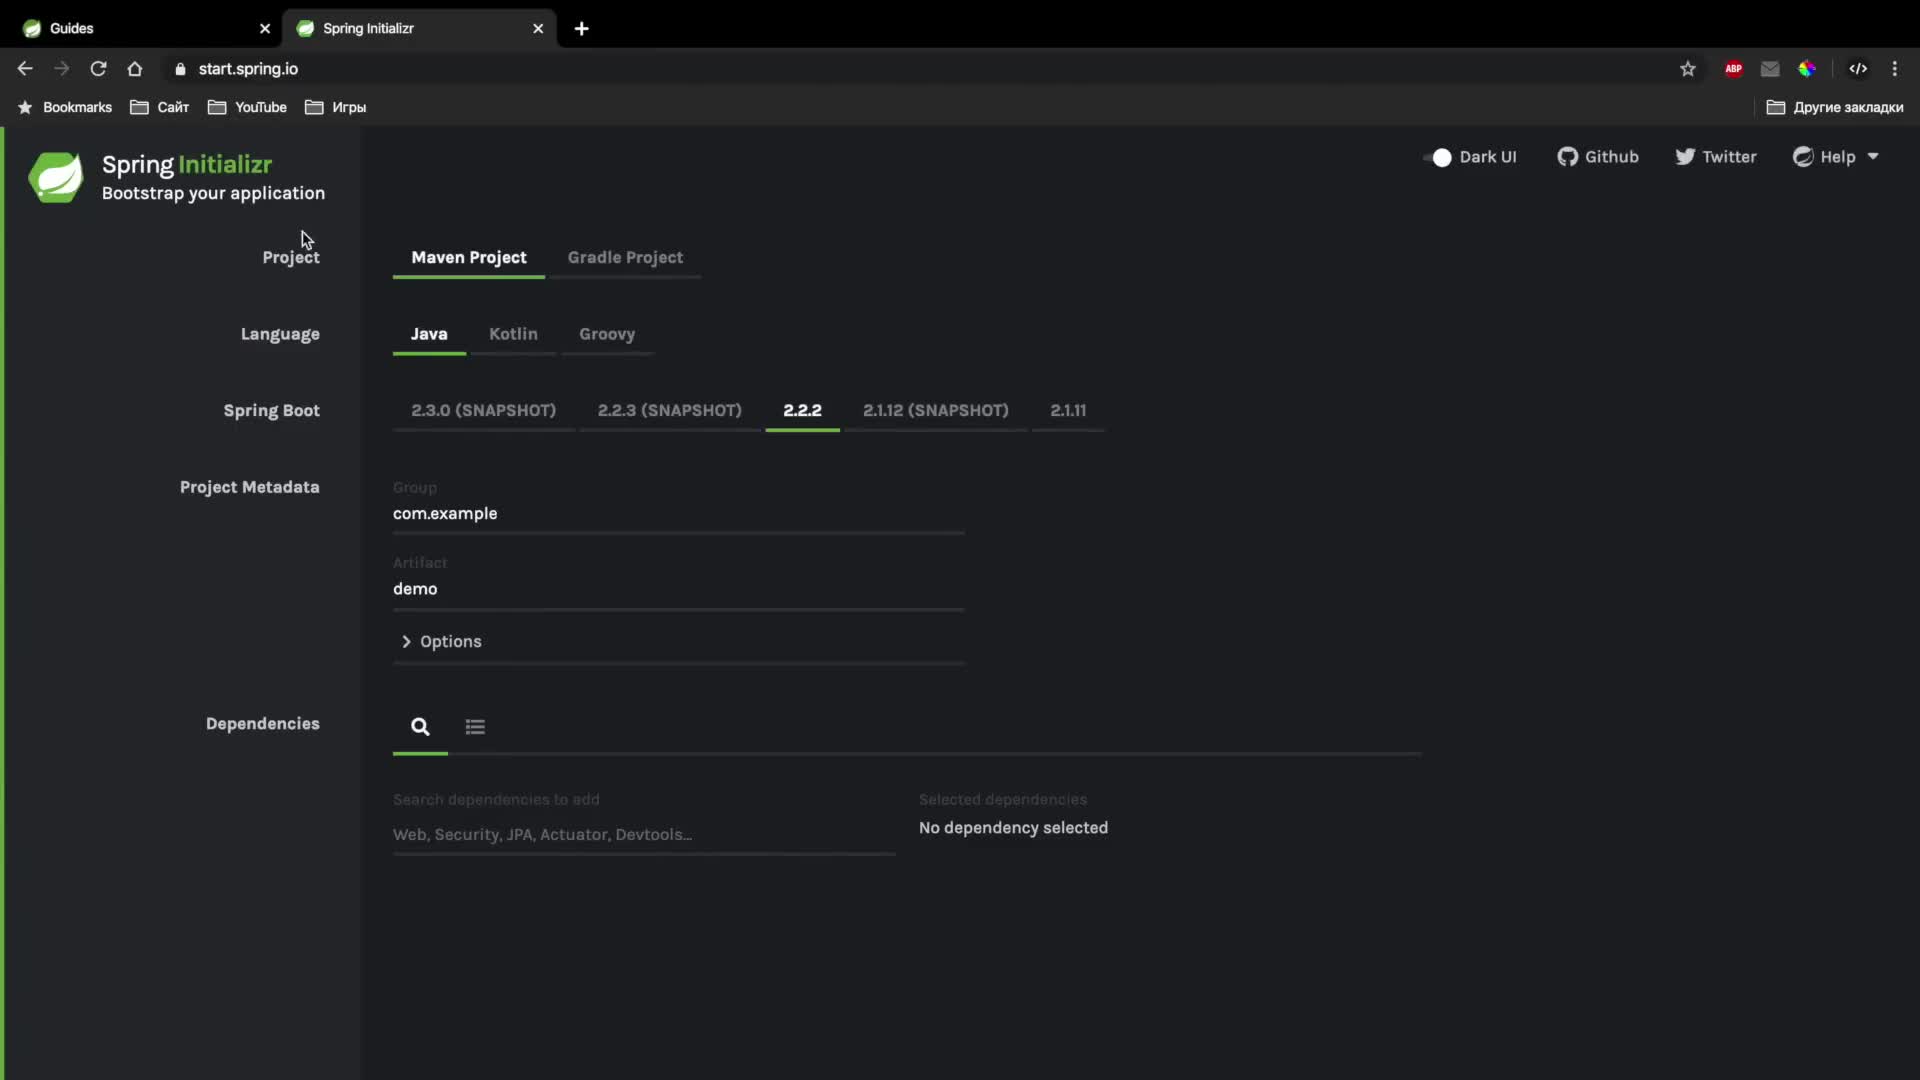Open the mail extension icon

click(x=1770, y=69)
